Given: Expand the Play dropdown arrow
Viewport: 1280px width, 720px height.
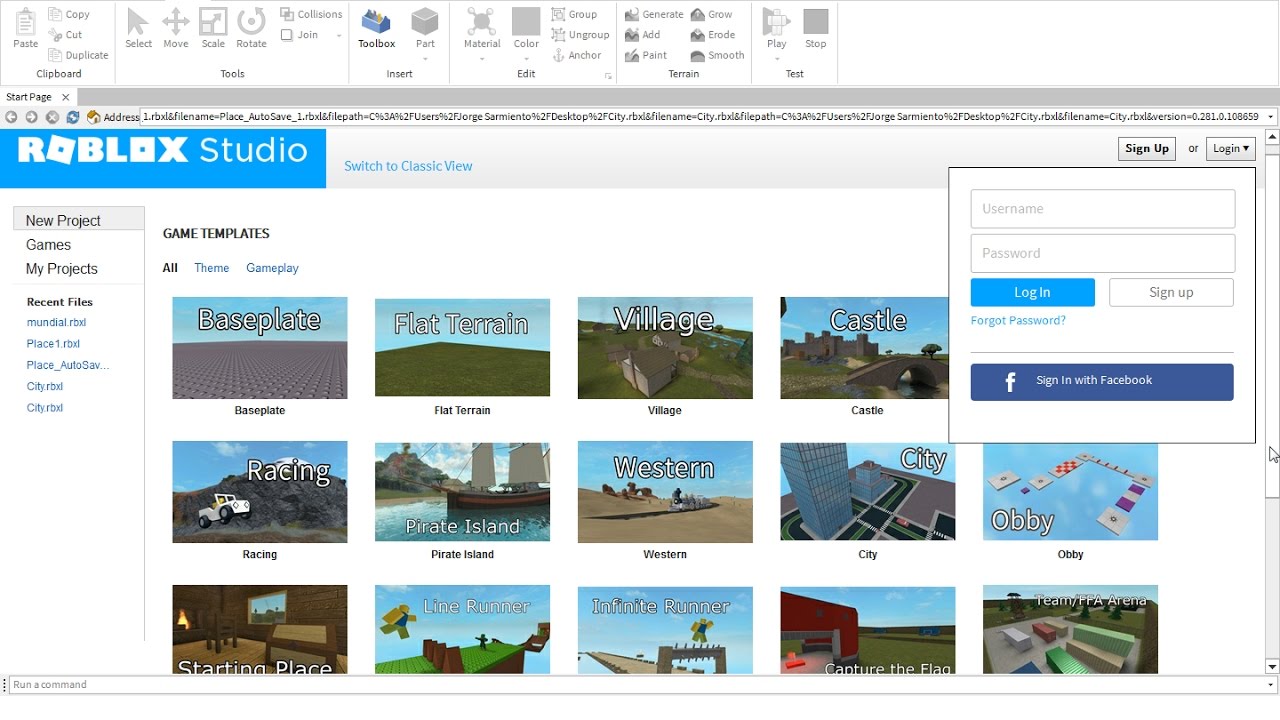Looking at the screenshot, I should [776, 59].
